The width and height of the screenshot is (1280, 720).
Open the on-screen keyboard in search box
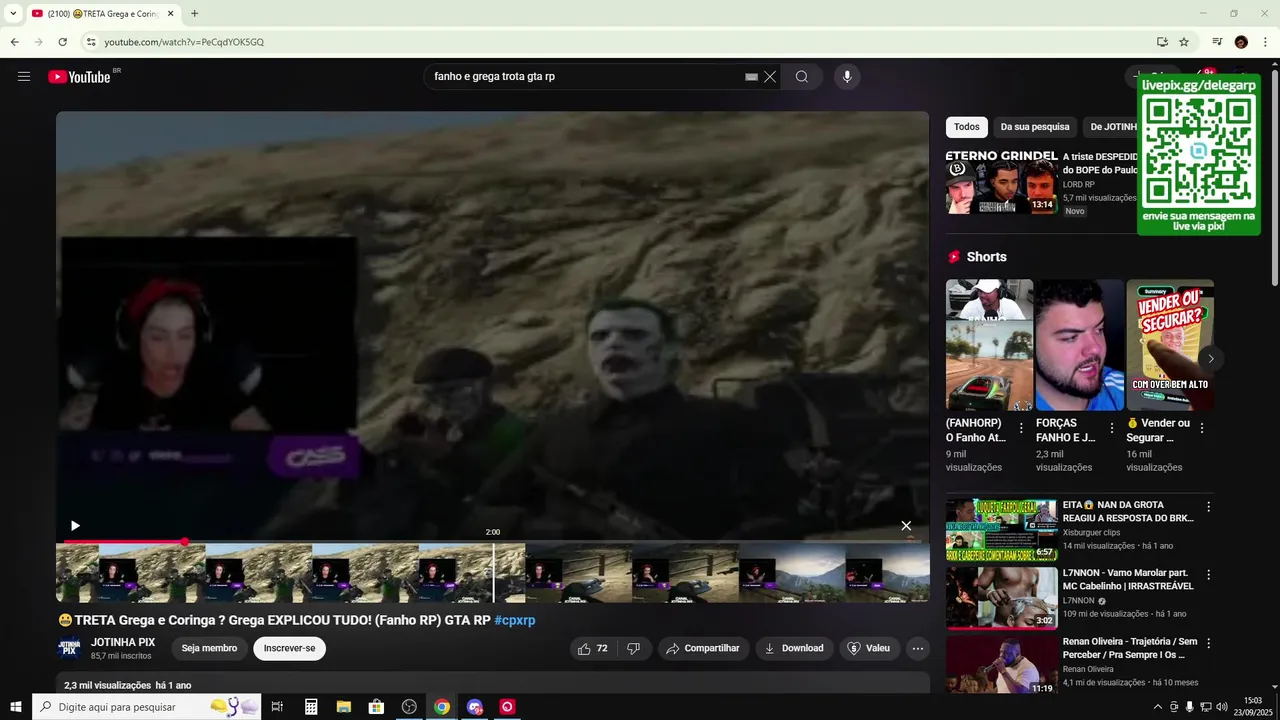click(751, 77)
